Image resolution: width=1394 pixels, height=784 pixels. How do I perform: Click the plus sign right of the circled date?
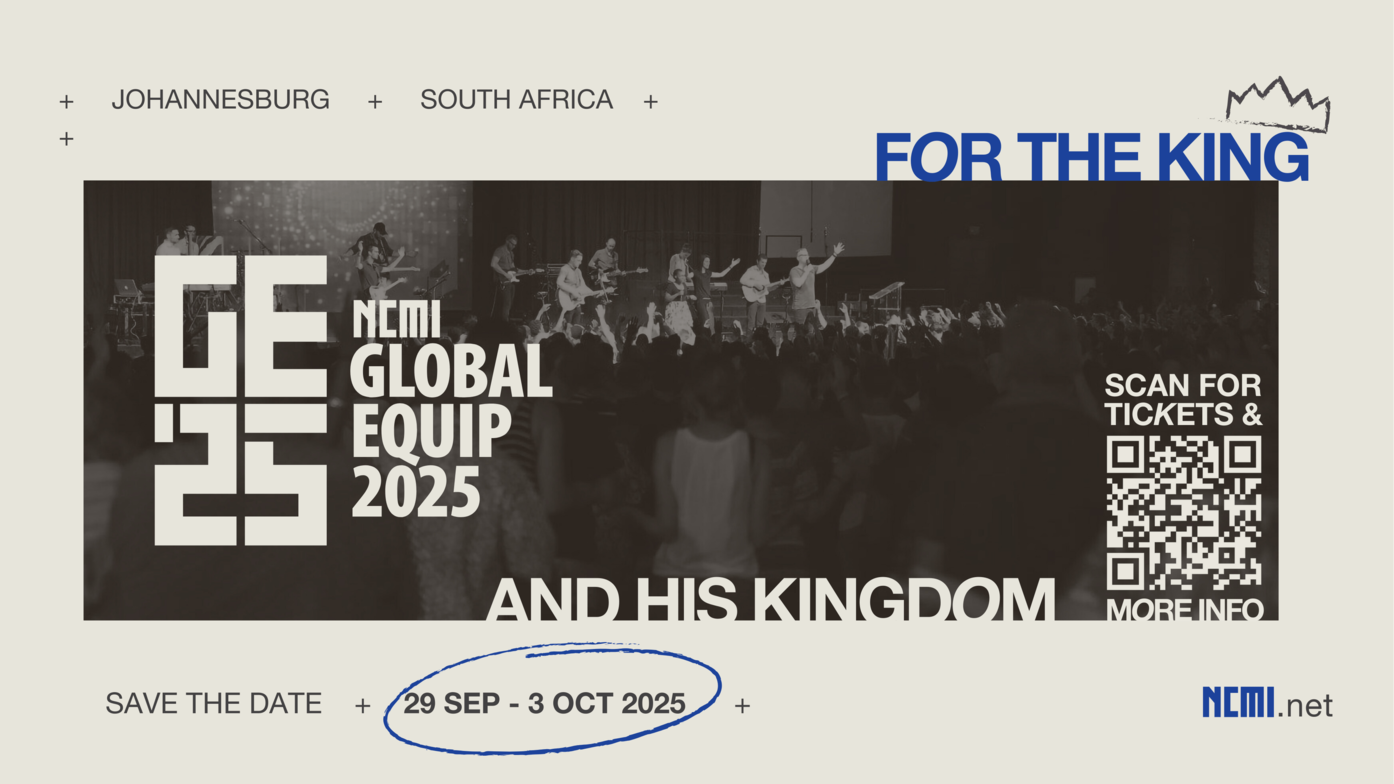[742, 705]
